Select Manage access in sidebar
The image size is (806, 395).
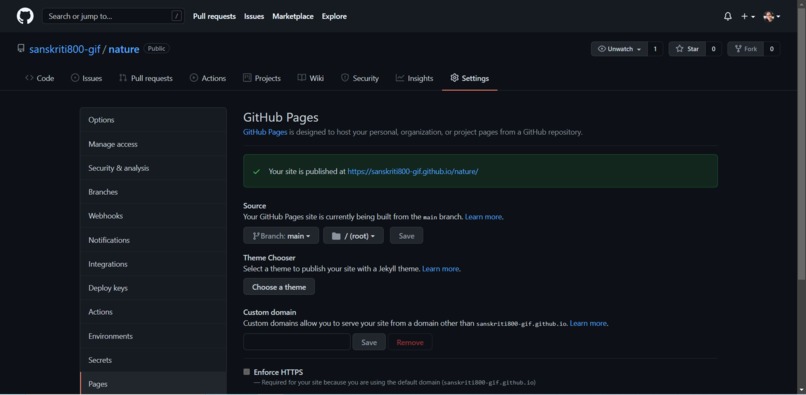pyautogui.click(x=153, y=144)
